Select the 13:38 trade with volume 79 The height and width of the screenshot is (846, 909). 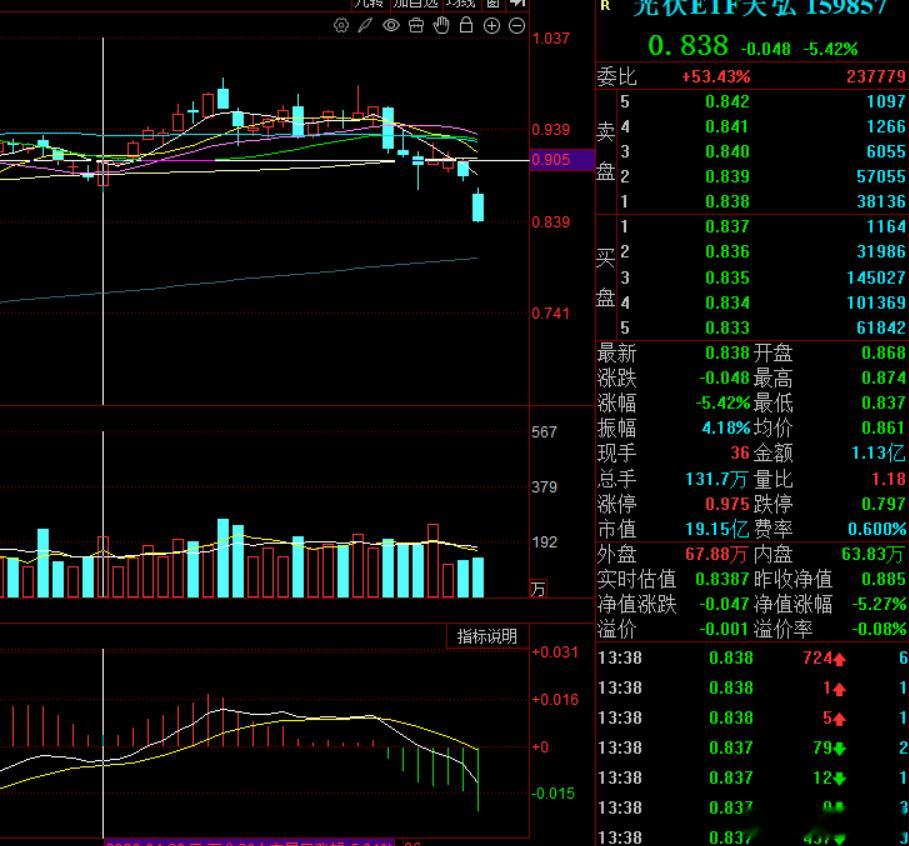click(752, 748)
